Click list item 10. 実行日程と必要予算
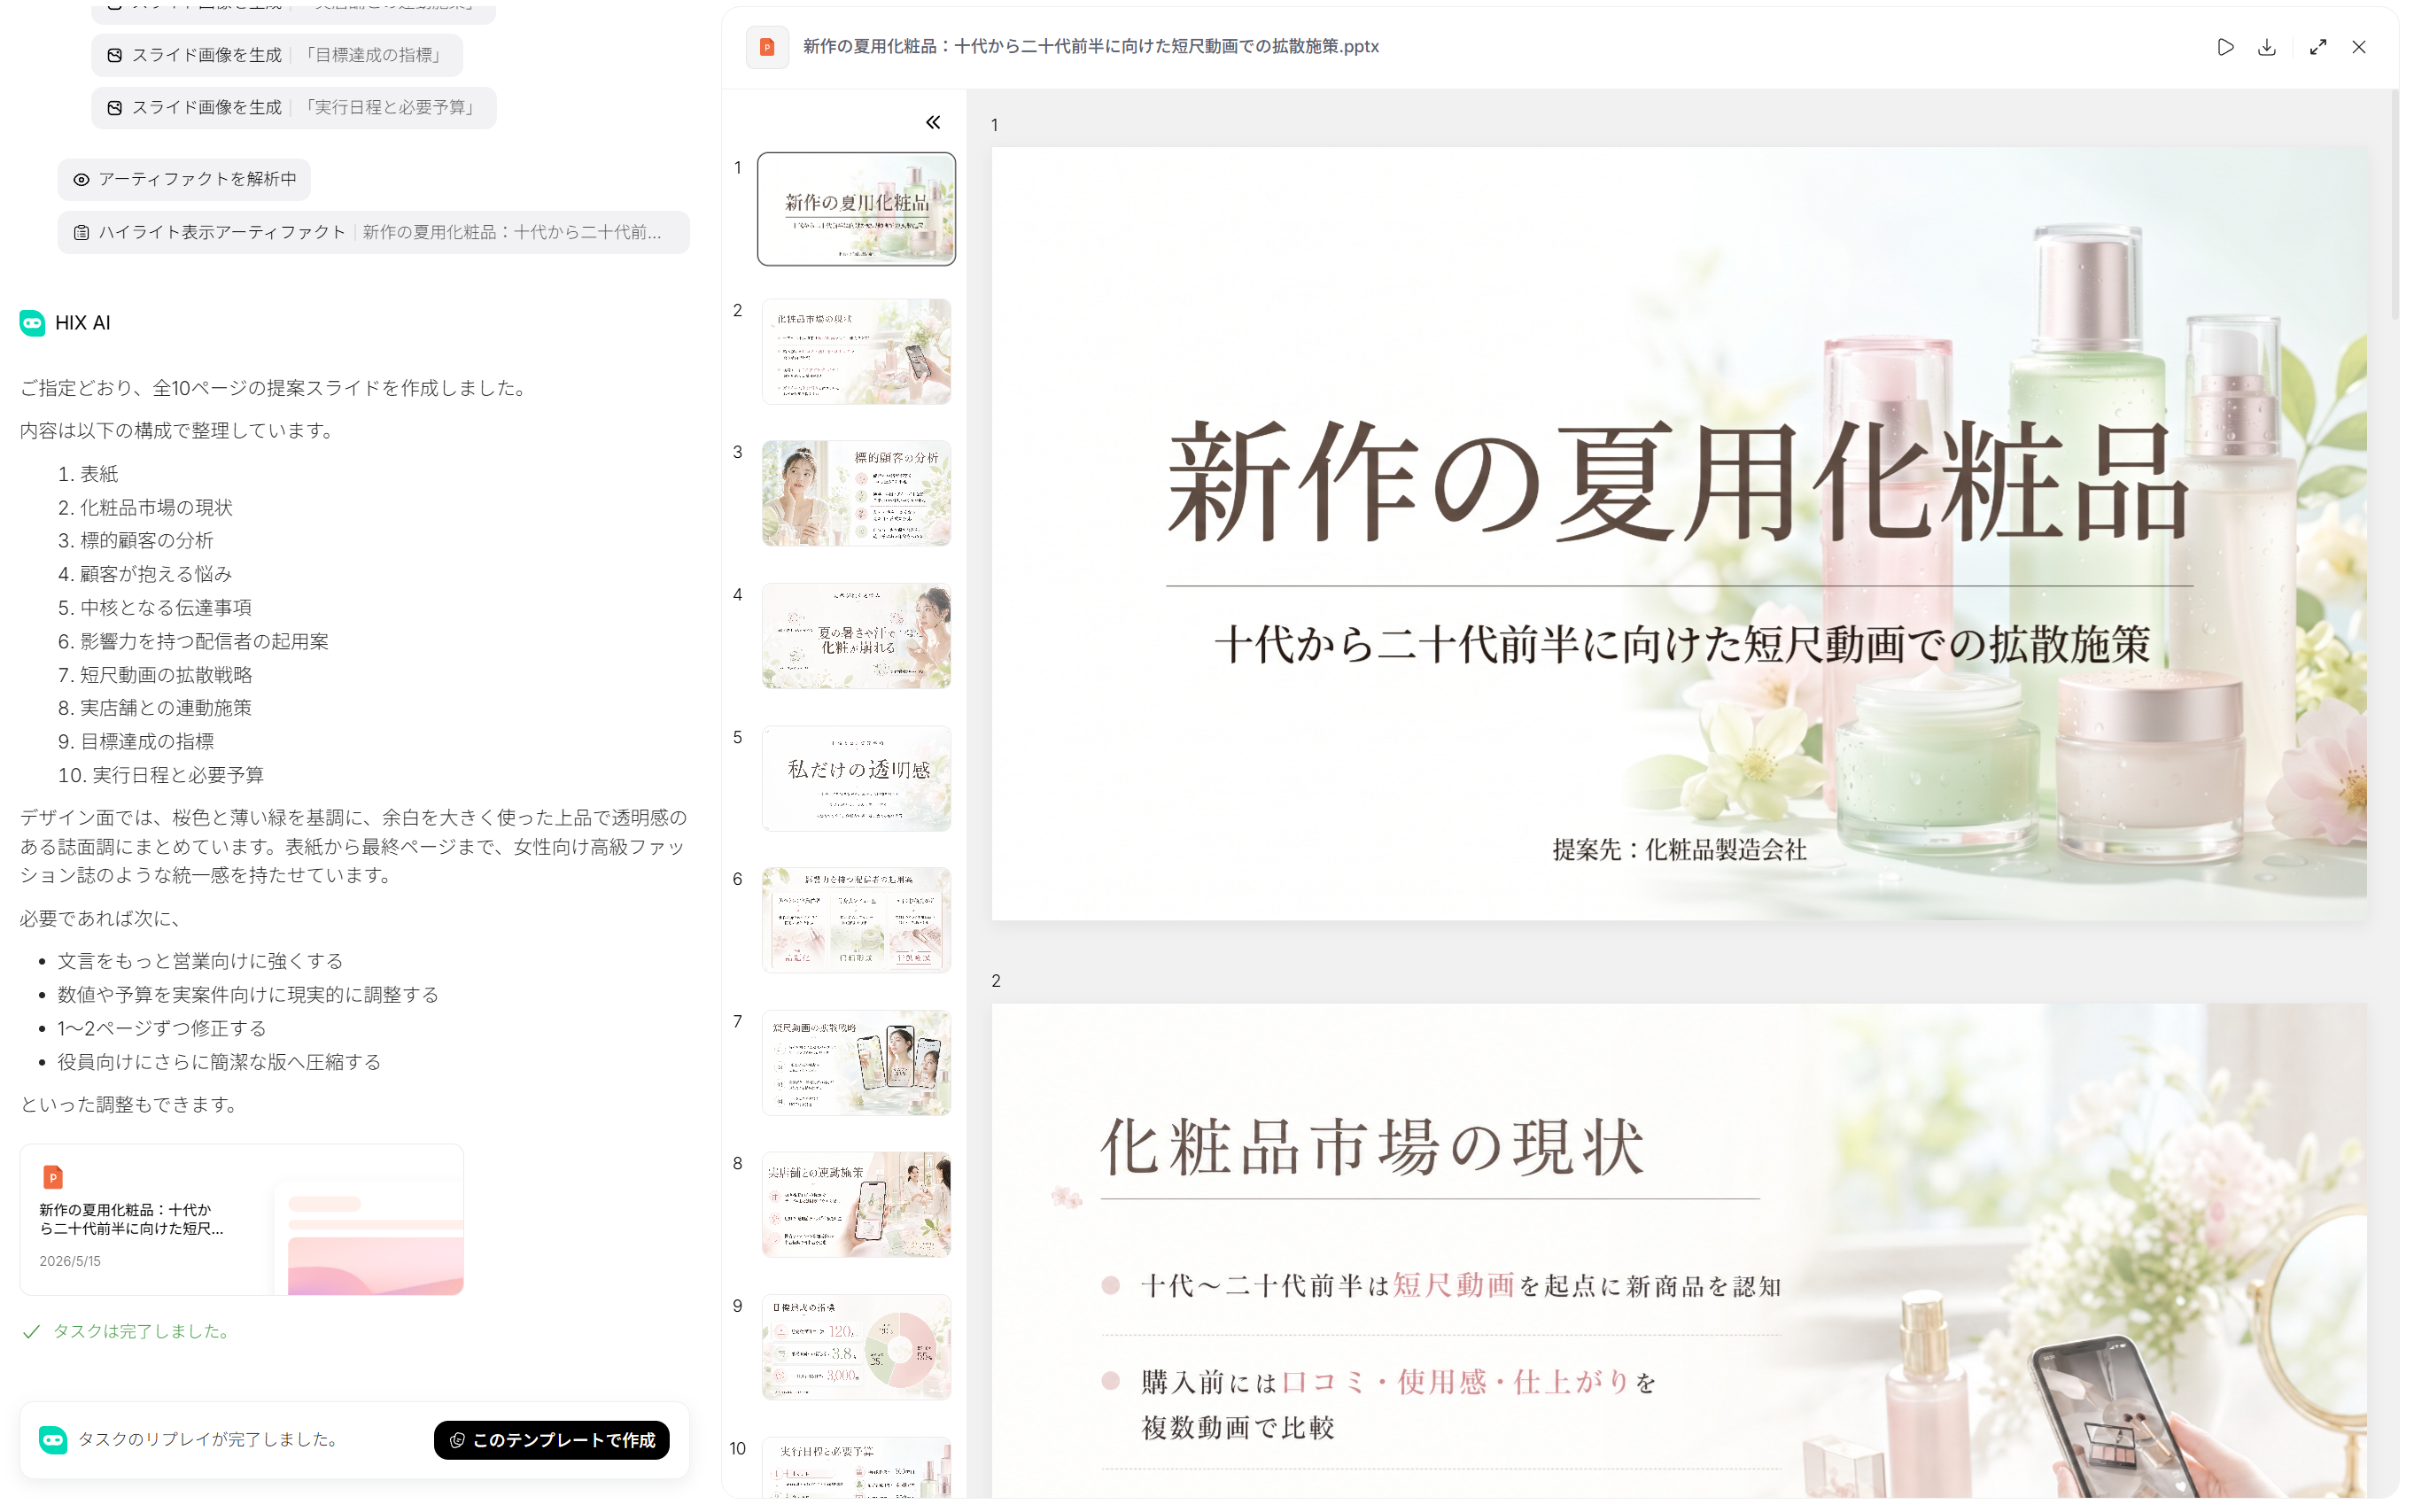This screenshot has width=2414, height=1512. point(160,775)
